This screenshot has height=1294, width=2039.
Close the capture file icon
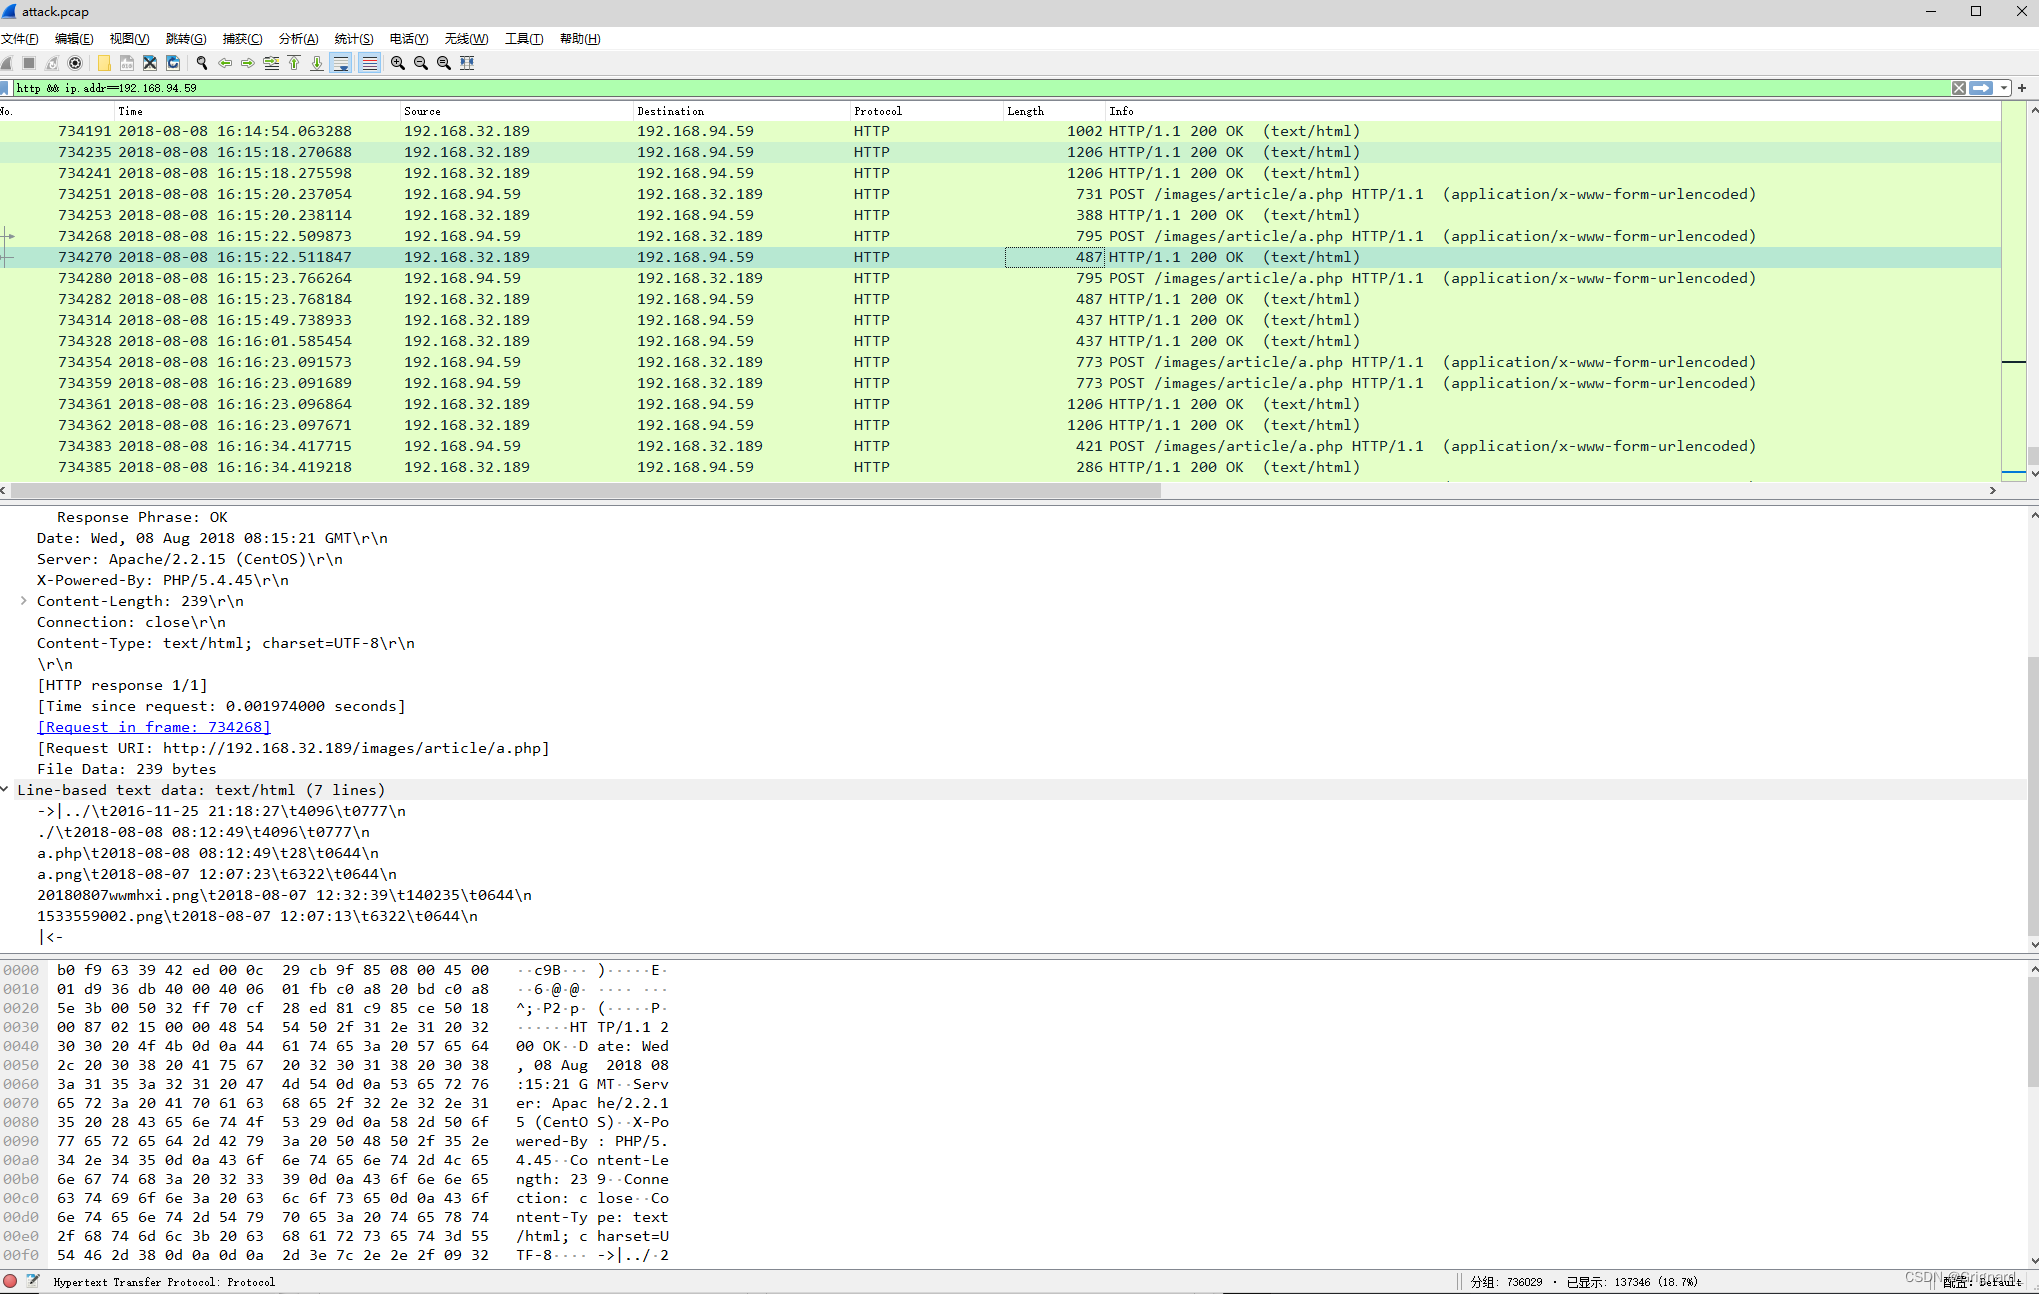point(150,63)
